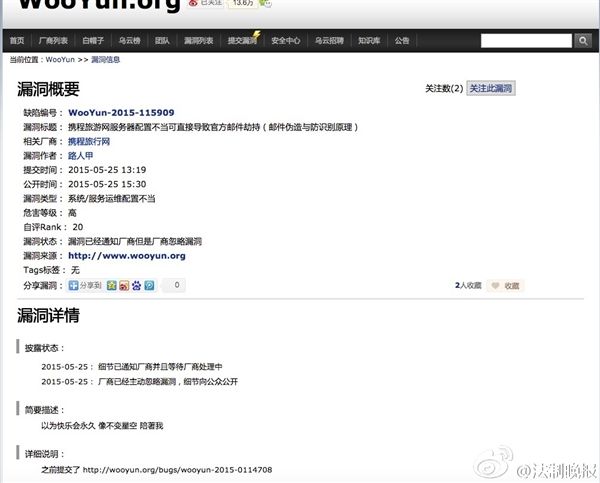Open the author link 路人甲
600x483 pixels.
click(x=81, y=156)
